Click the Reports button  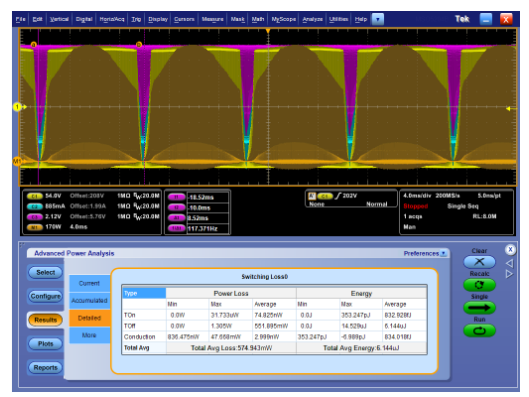(46, 367)
